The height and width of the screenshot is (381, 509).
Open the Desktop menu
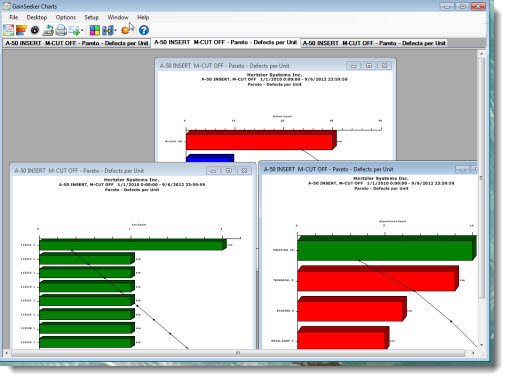tap(37, 17)
